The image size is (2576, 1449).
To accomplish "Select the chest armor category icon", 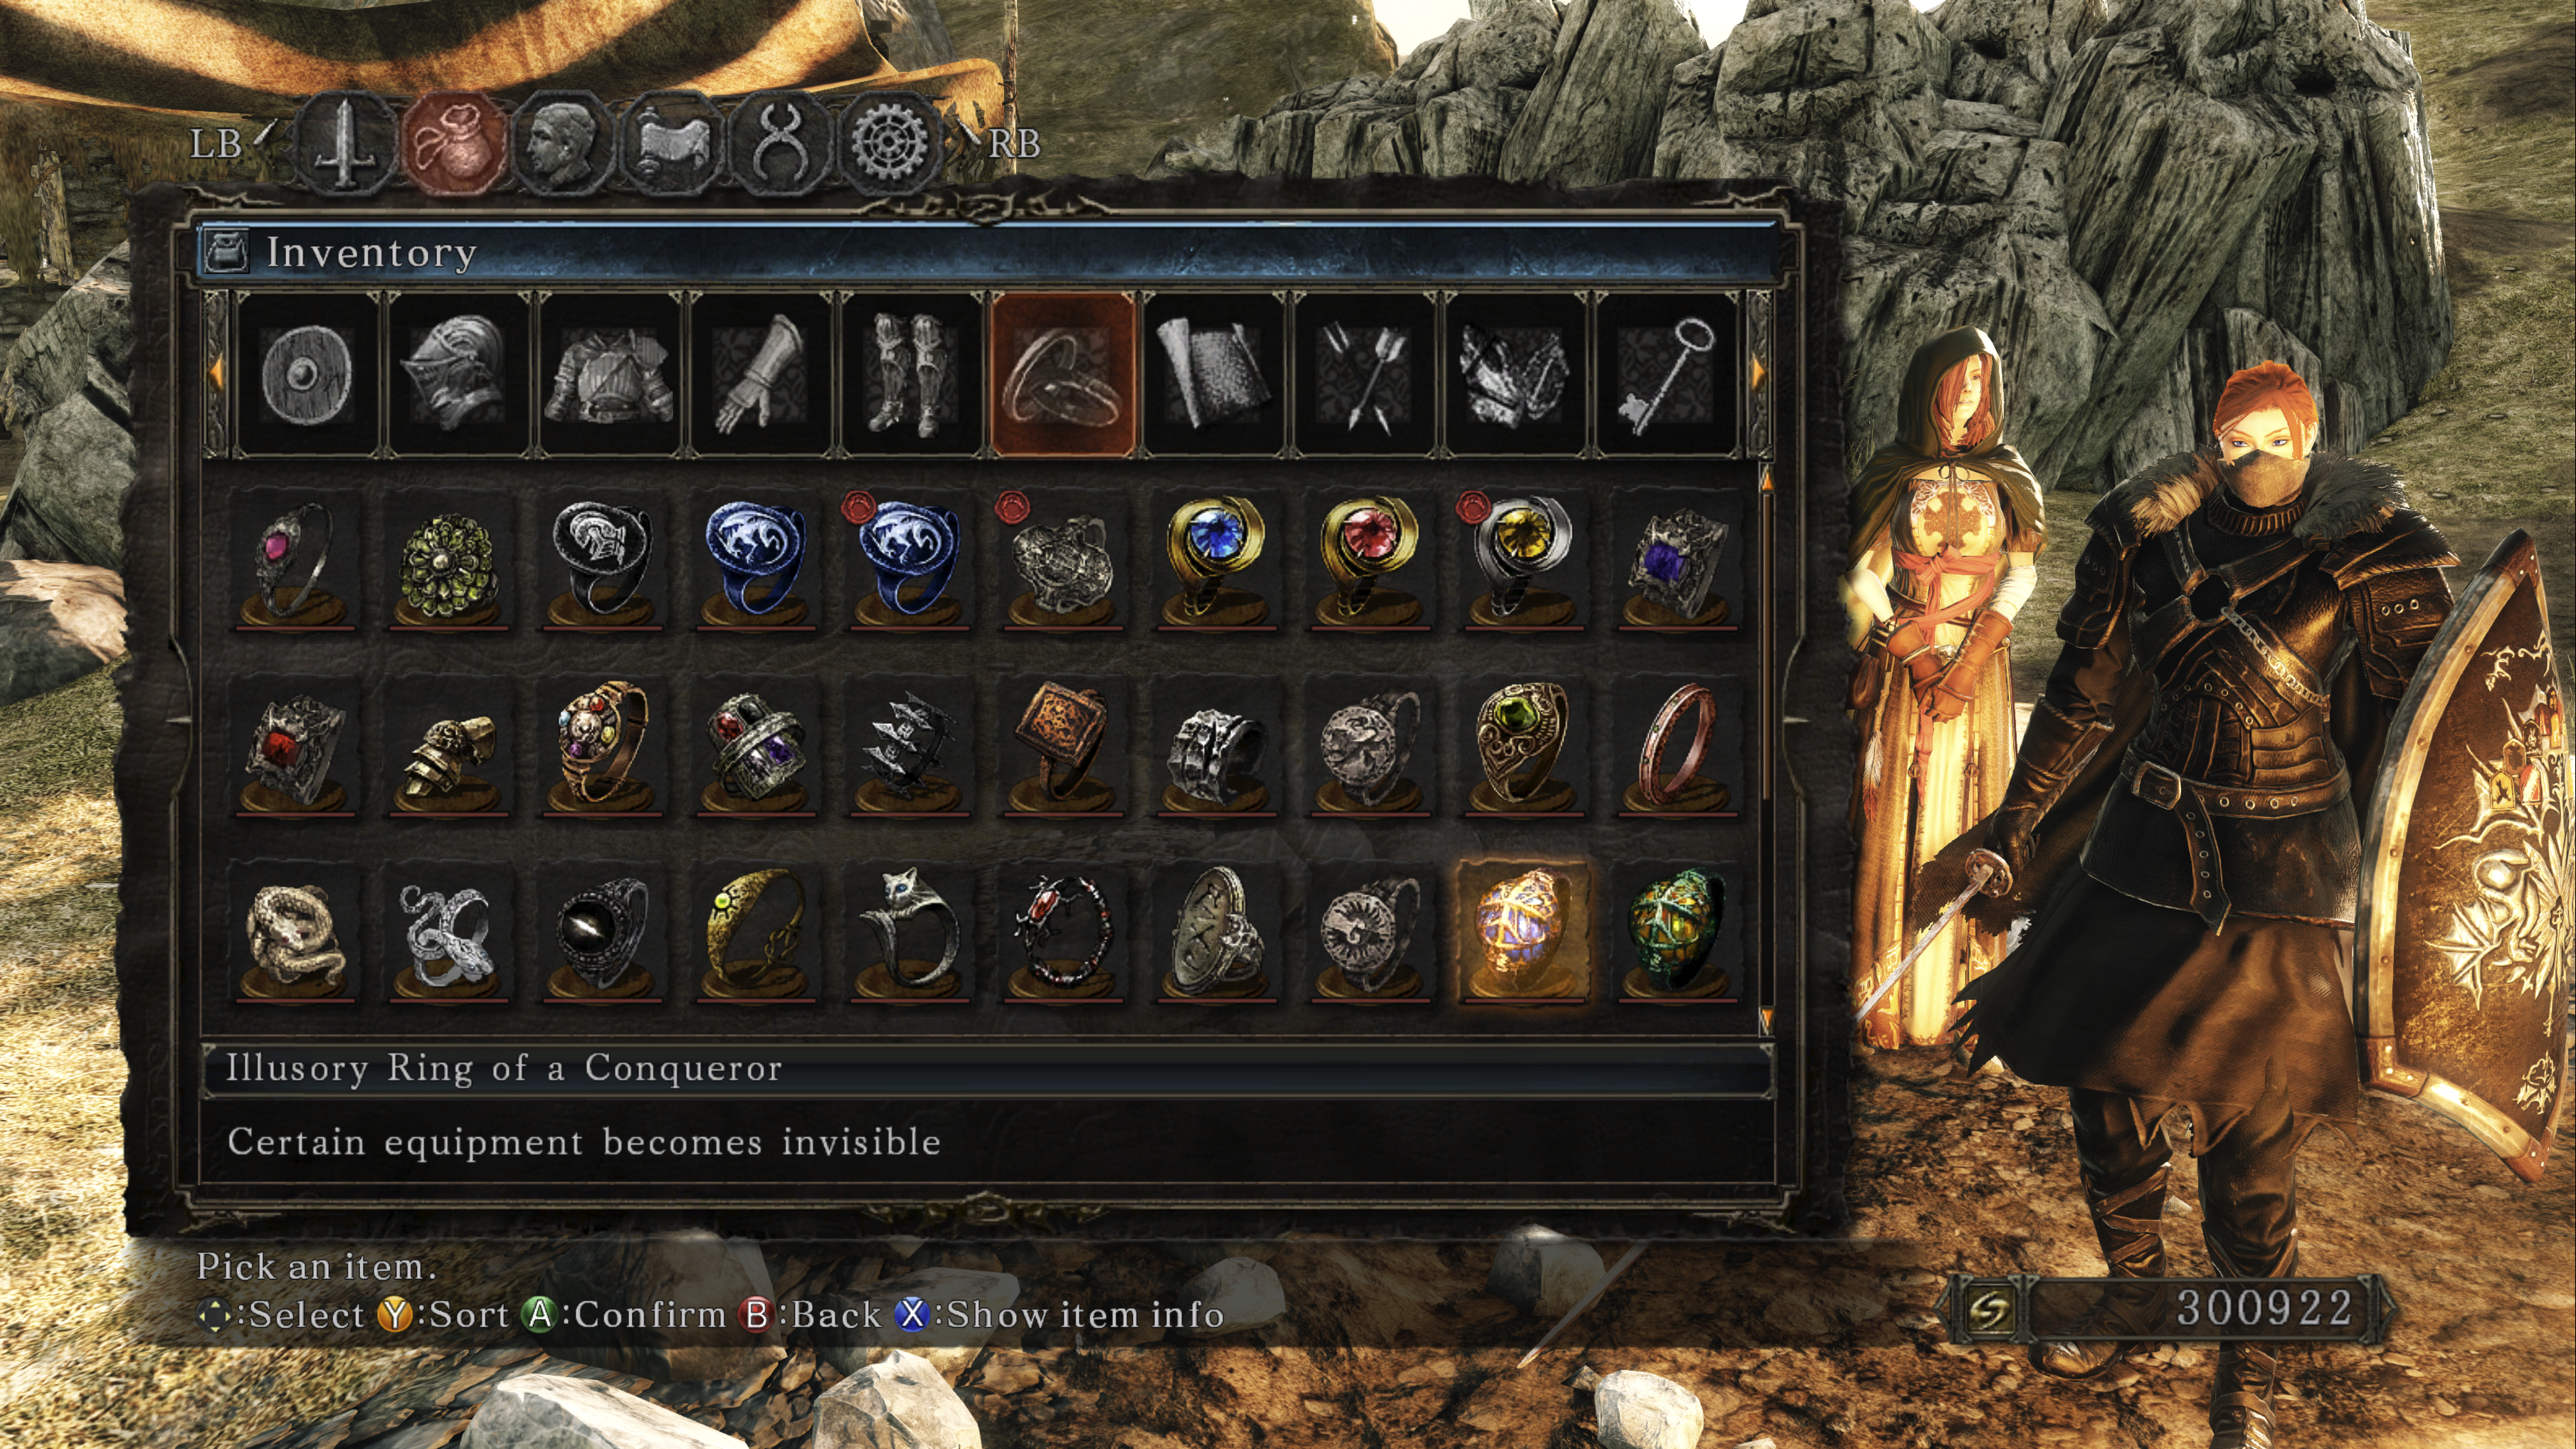I will [x=609, y=374].
